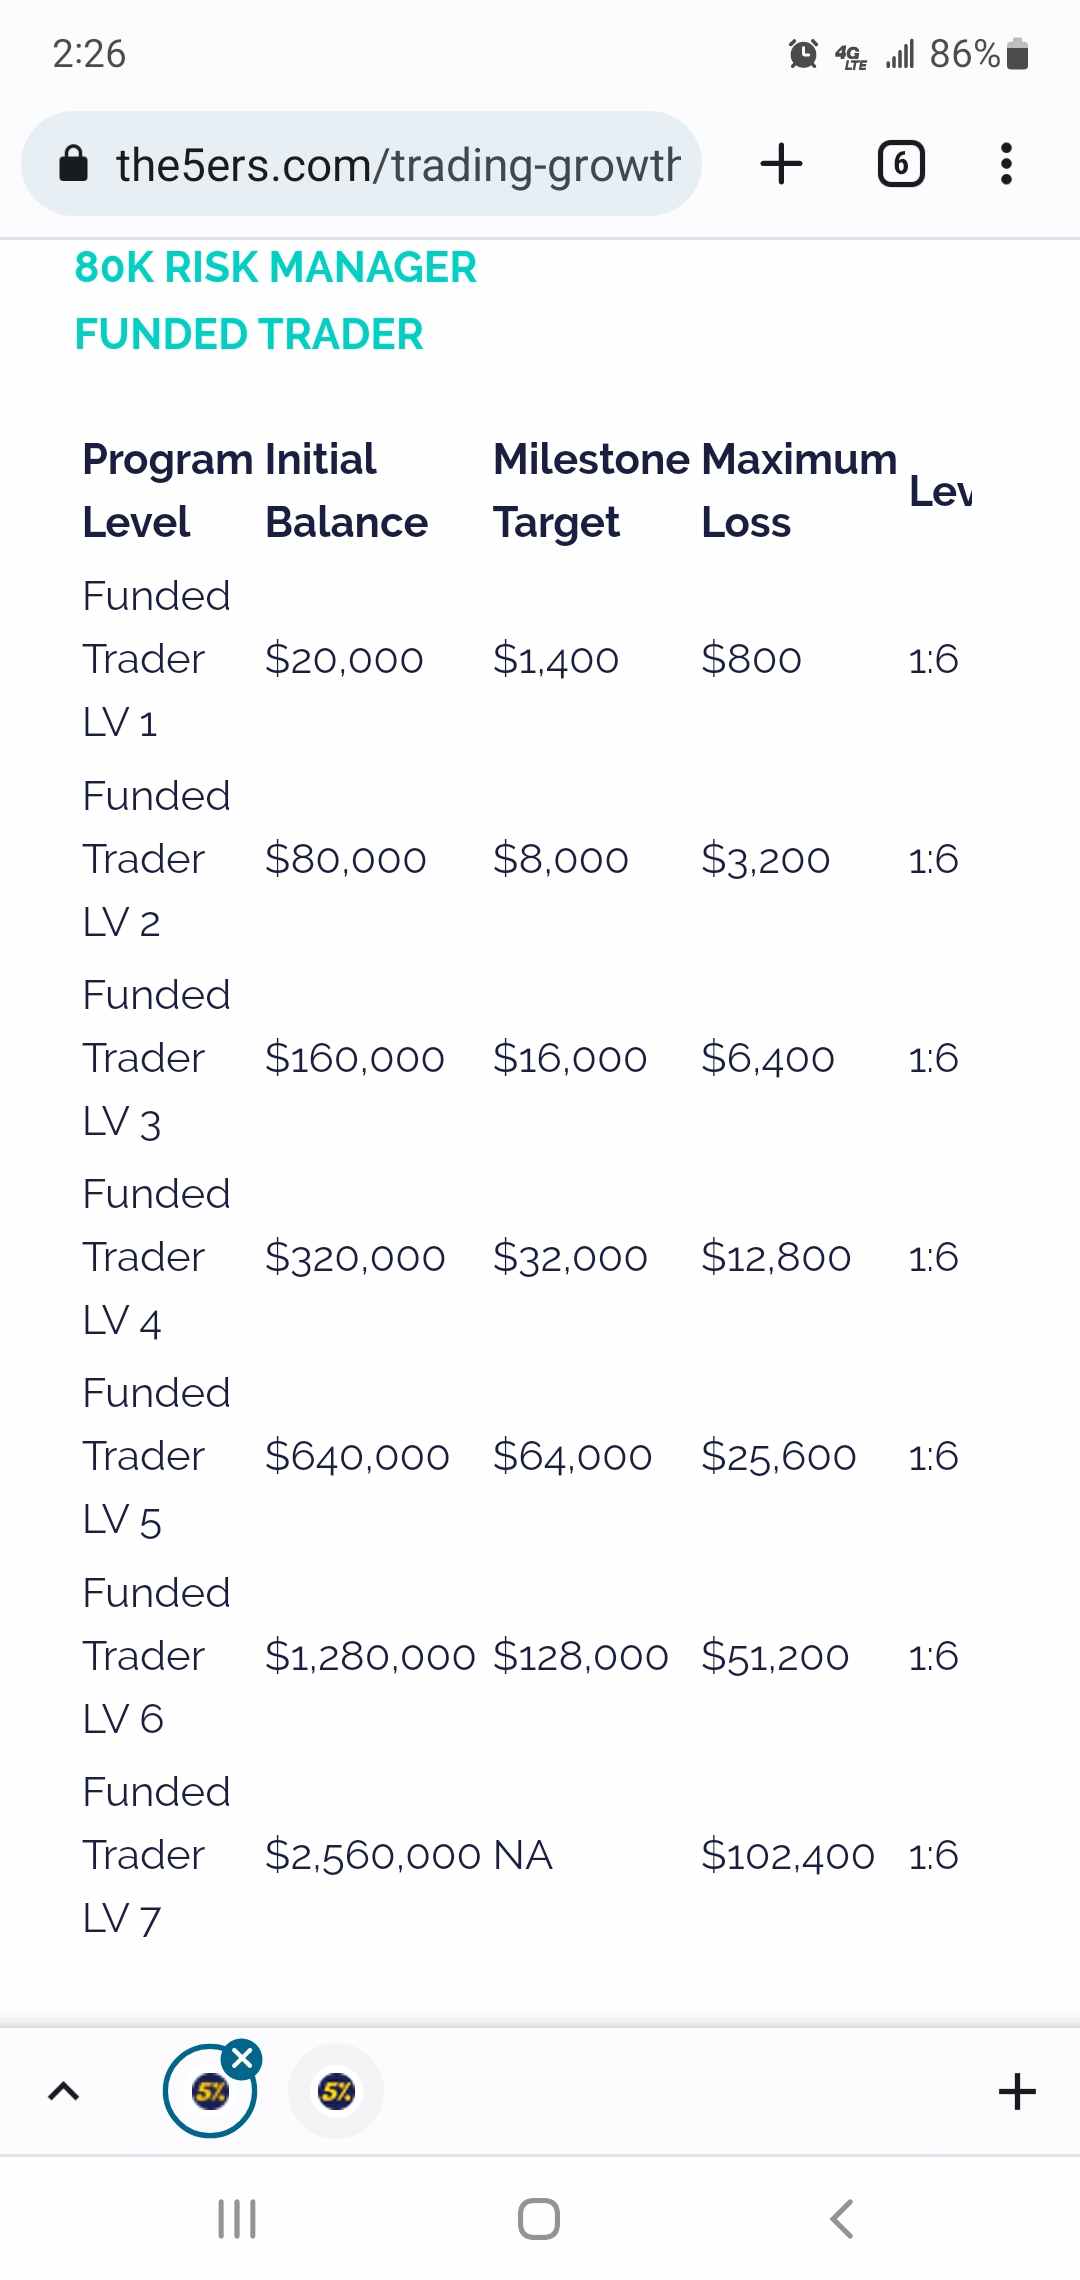Collapse tab strip with up chevron
1080x2280 pixels.
pyautogui.click(x=63, y=2091)
